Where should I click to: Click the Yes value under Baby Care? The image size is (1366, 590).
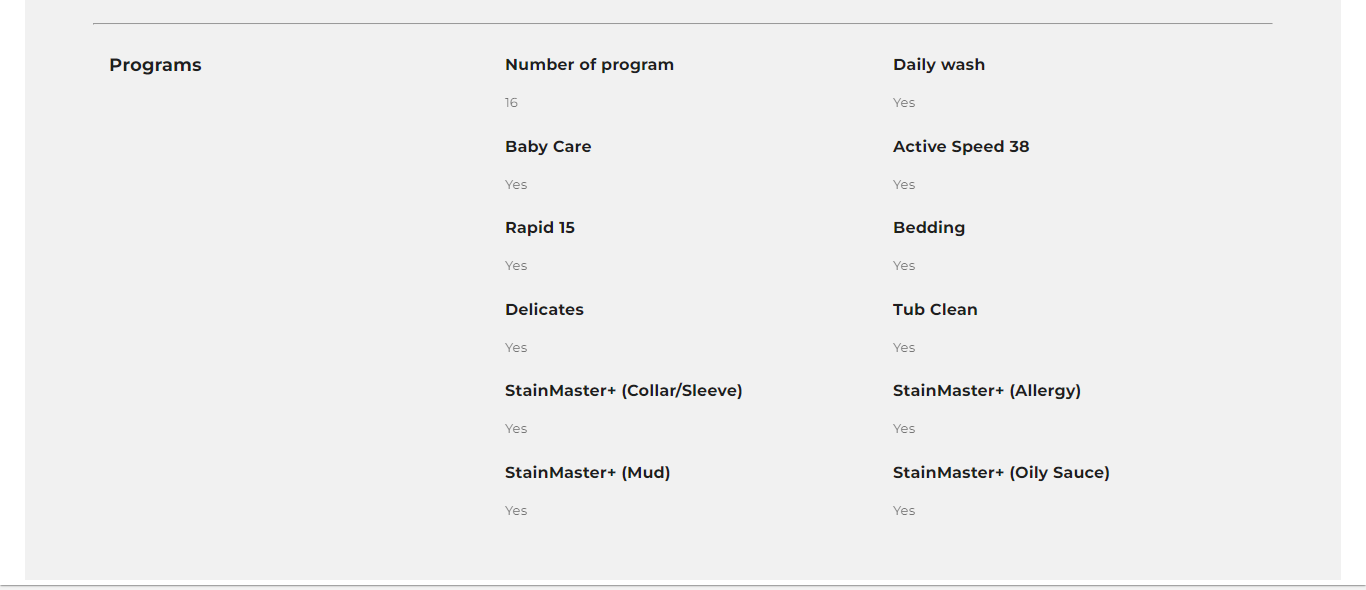(516, 185)
